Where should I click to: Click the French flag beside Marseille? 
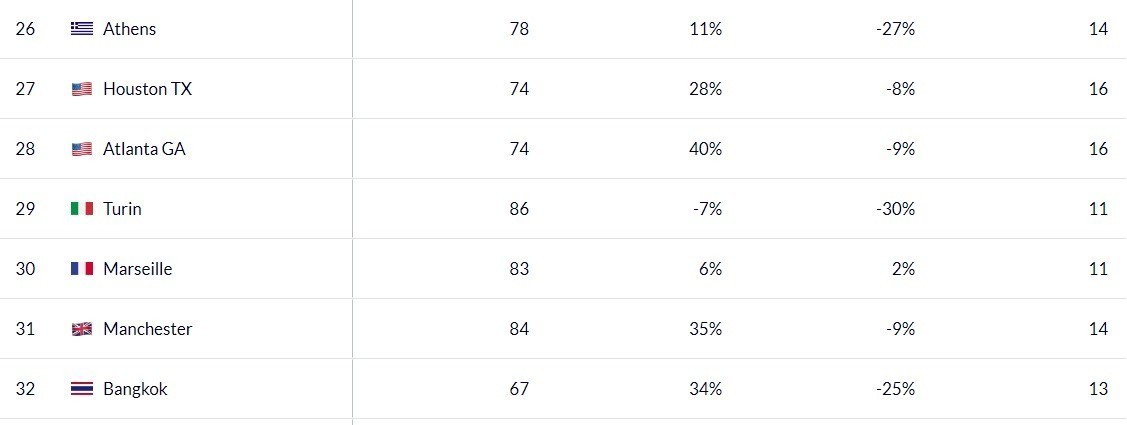point(82,269)
